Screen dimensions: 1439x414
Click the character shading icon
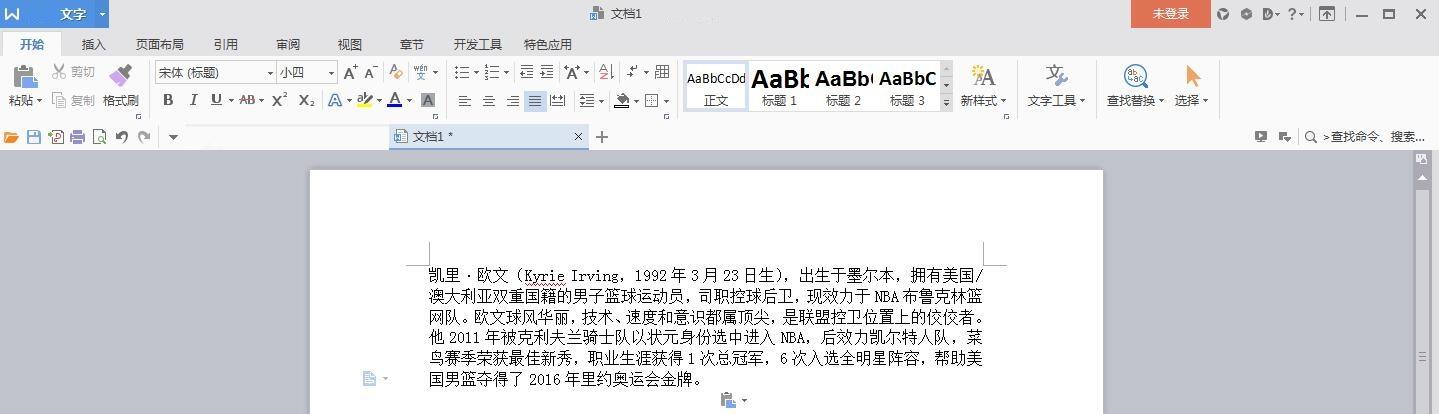tap(428, 100)
